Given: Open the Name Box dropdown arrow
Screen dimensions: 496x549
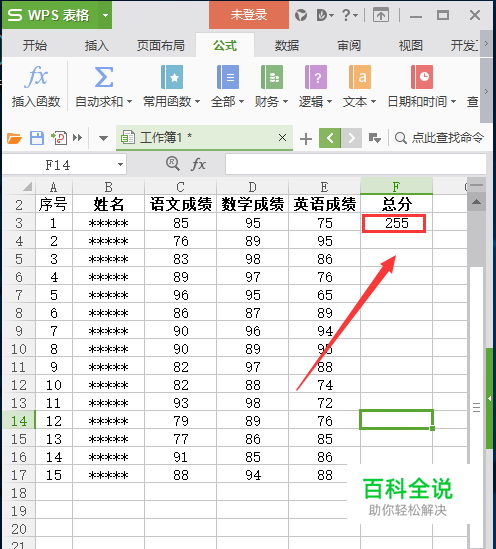Looking at the screenshot, I should click(x=120, y=164).
